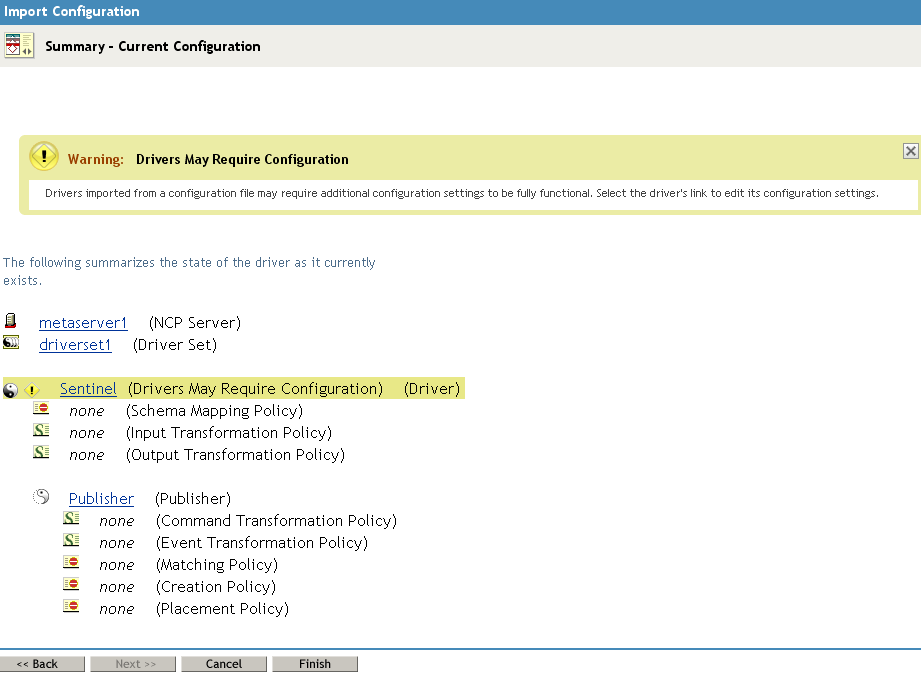Click the Event Transformation Policy icon
This screenshot has width=921, height=675.
pos(71,540)
